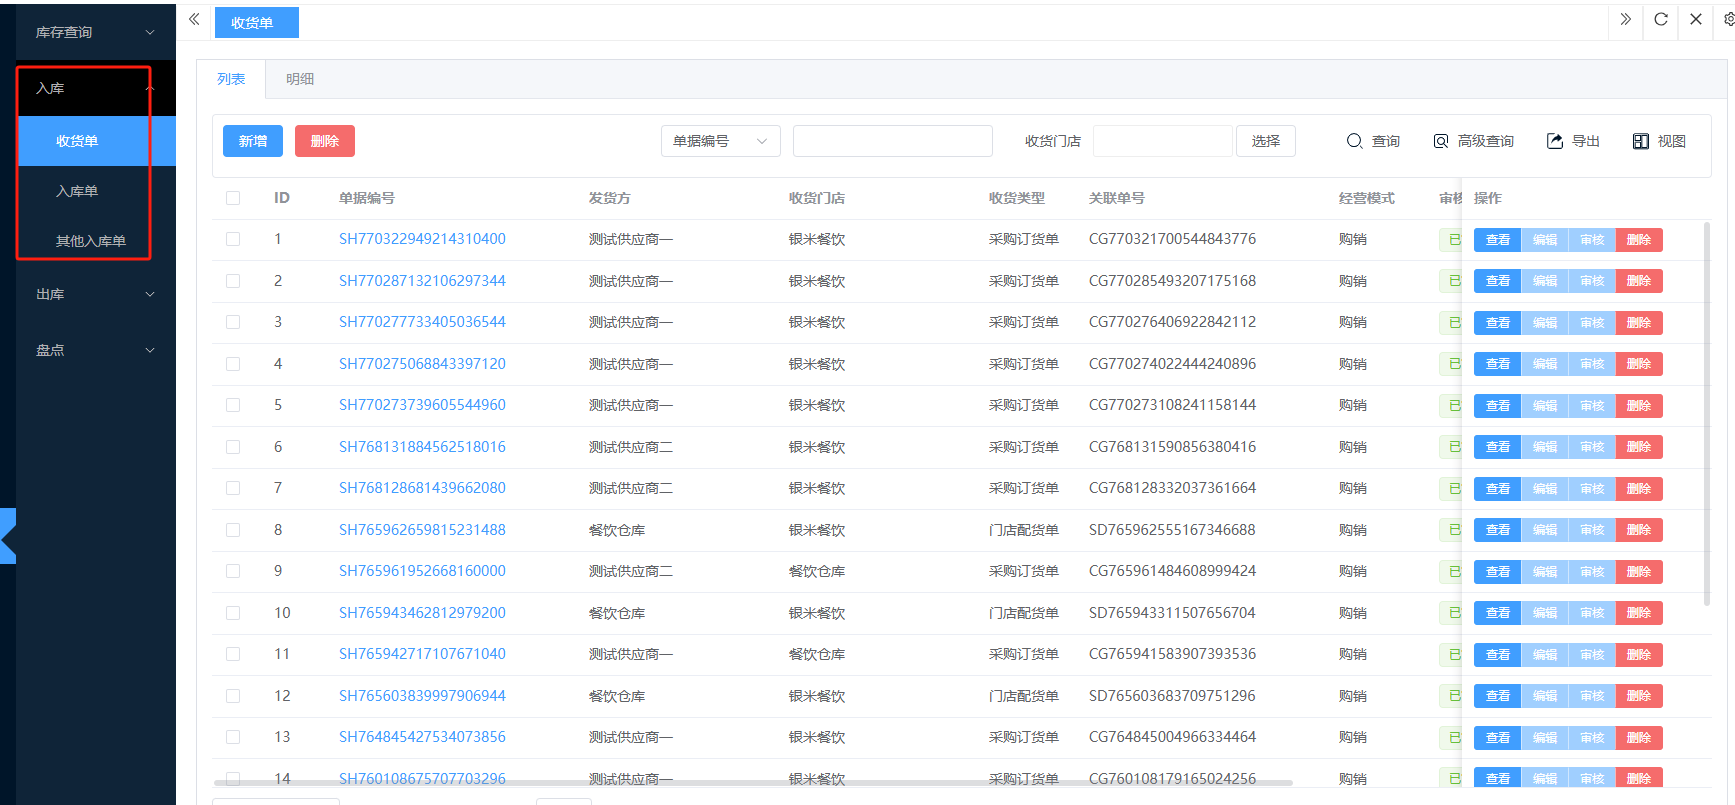The width and height of the screenshot is (1735, 805).
Task: Click the horizontal scrollbar under the table
Action: point(752,782)
